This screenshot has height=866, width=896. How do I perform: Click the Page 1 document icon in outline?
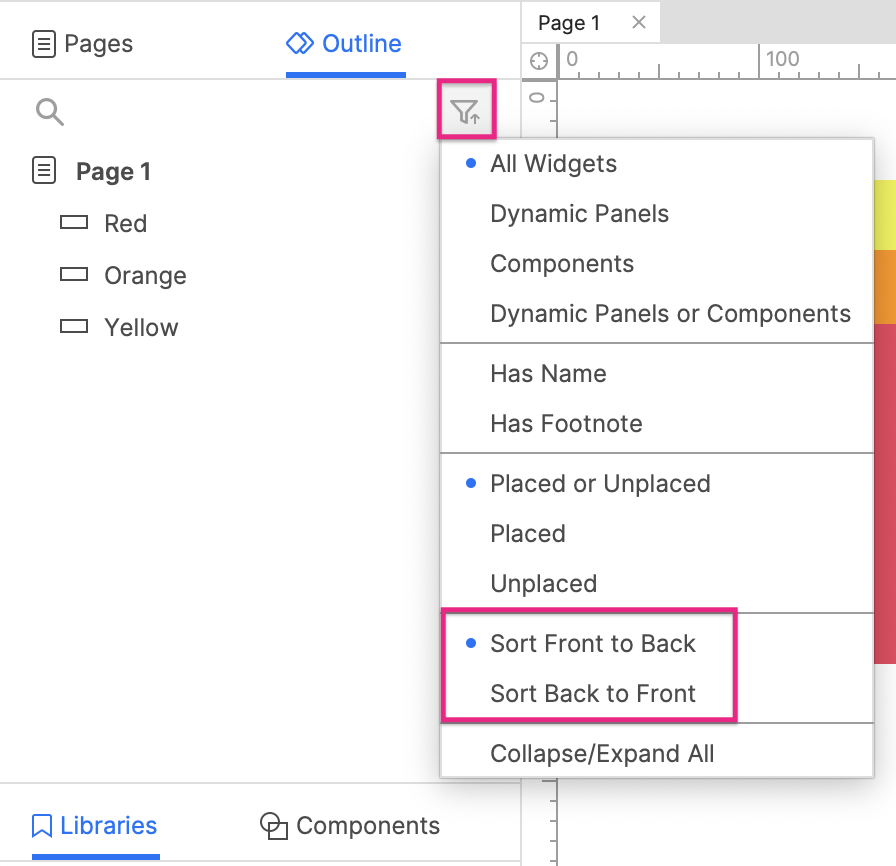[x=44, y=170]
